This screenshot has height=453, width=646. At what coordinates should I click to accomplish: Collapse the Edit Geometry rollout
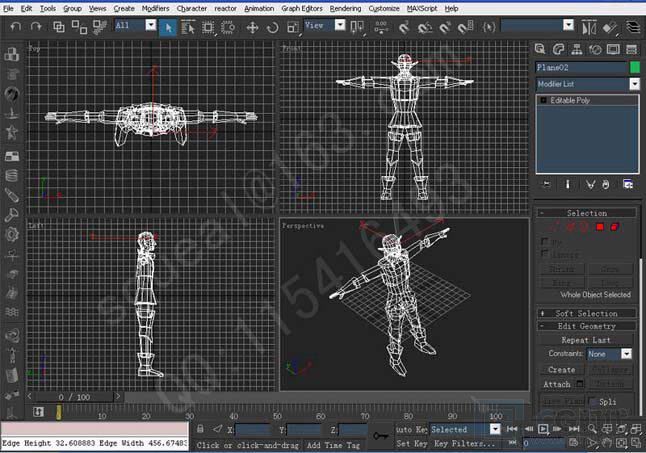click(x=587, y=326)
